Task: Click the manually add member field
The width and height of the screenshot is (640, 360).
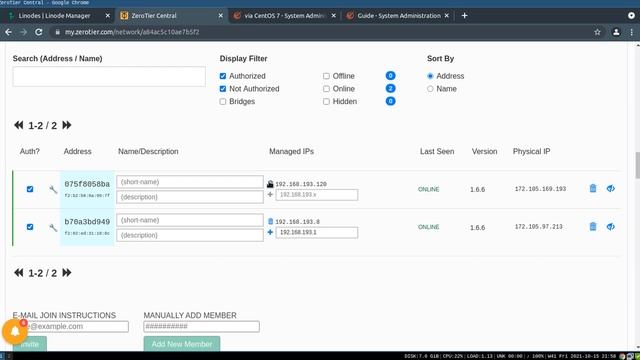Action: click(x=202, y=327)
